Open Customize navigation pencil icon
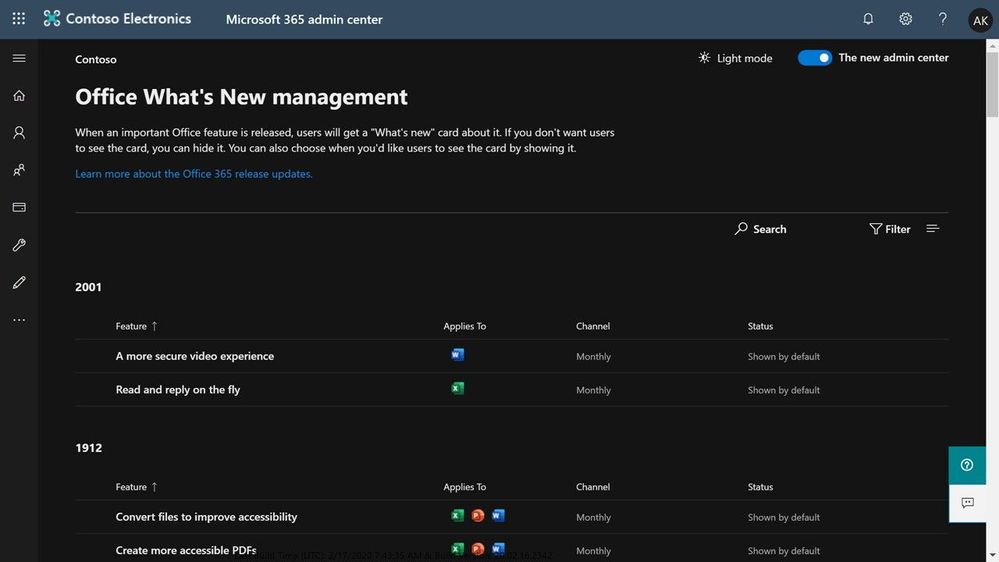 [19, 282]
